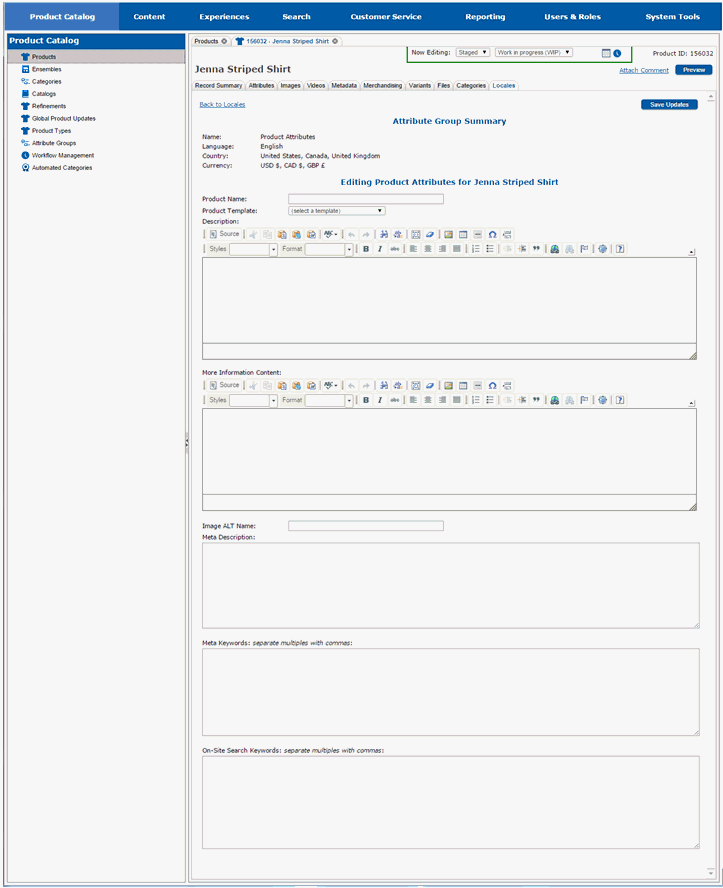The width and height of the screenshot is (723, 888).
Task: Apply block quote in Description editor
Action: coord(536,249)
